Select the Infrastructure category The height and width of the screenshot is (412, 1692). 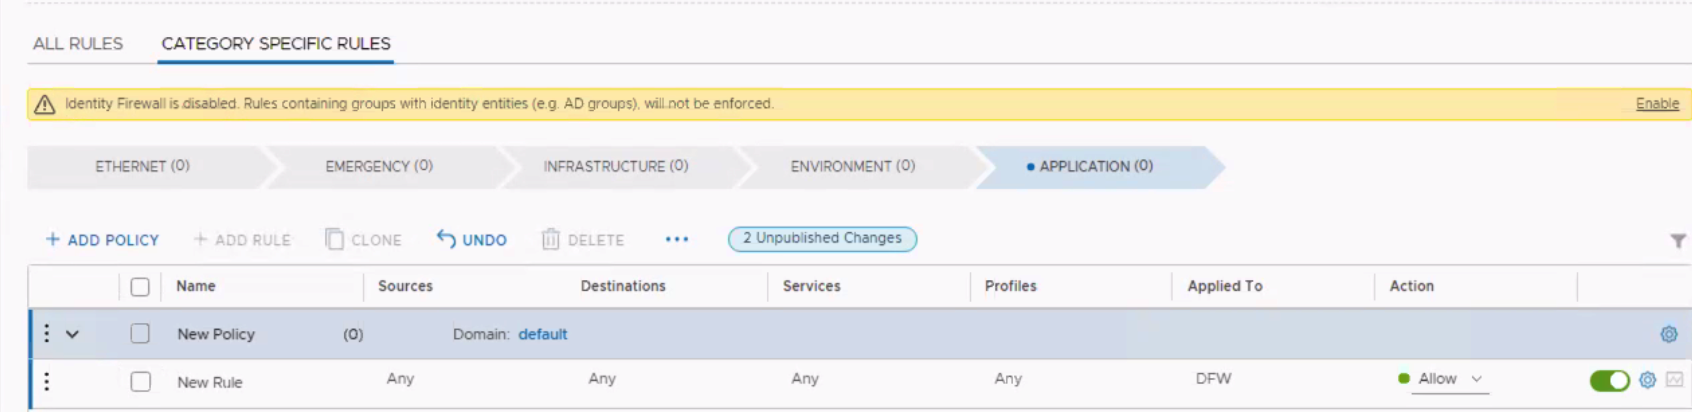[x=615, y=167]
